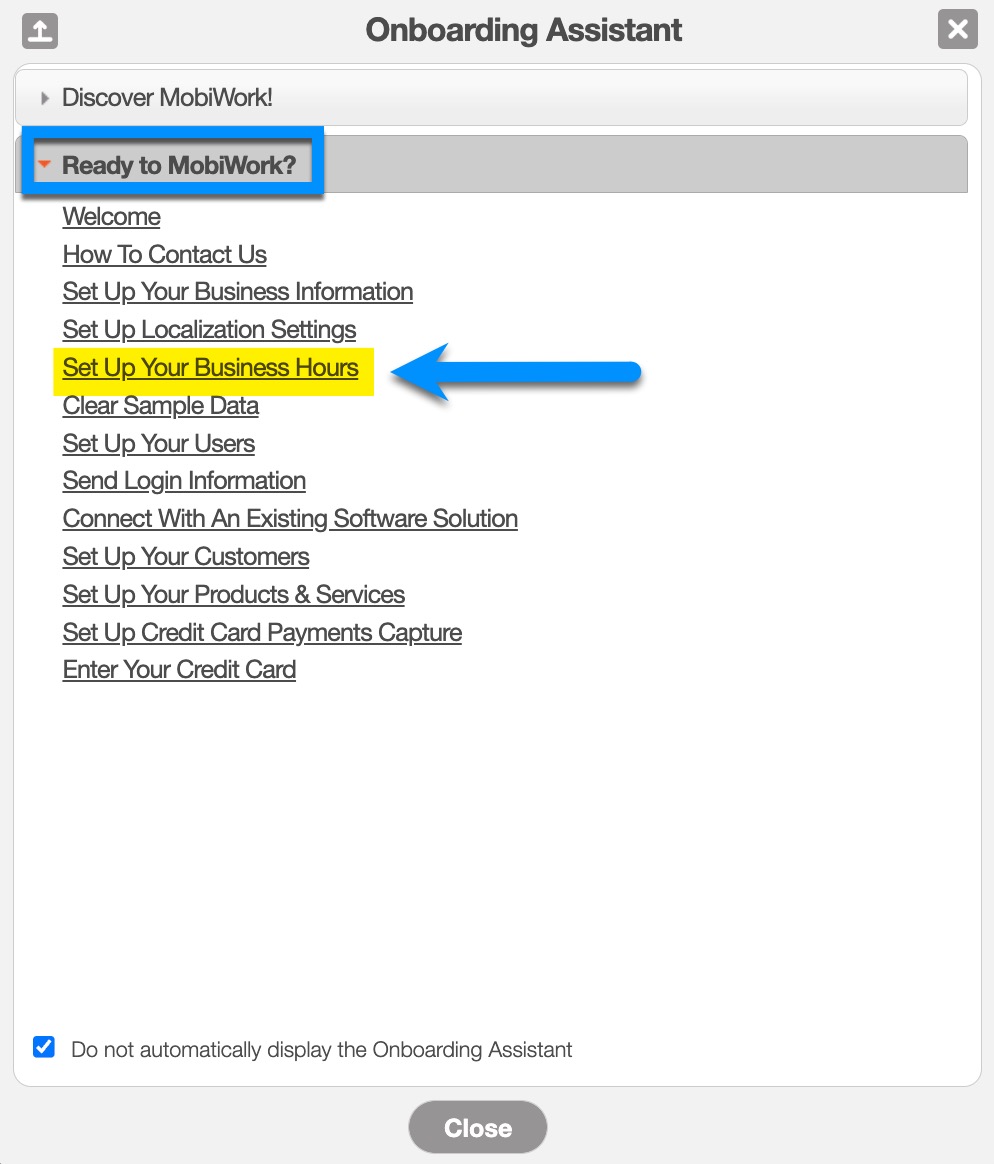
Task: Open Set Up Localization Settings link
Action: pyautogui.click(x=209, y=330)
